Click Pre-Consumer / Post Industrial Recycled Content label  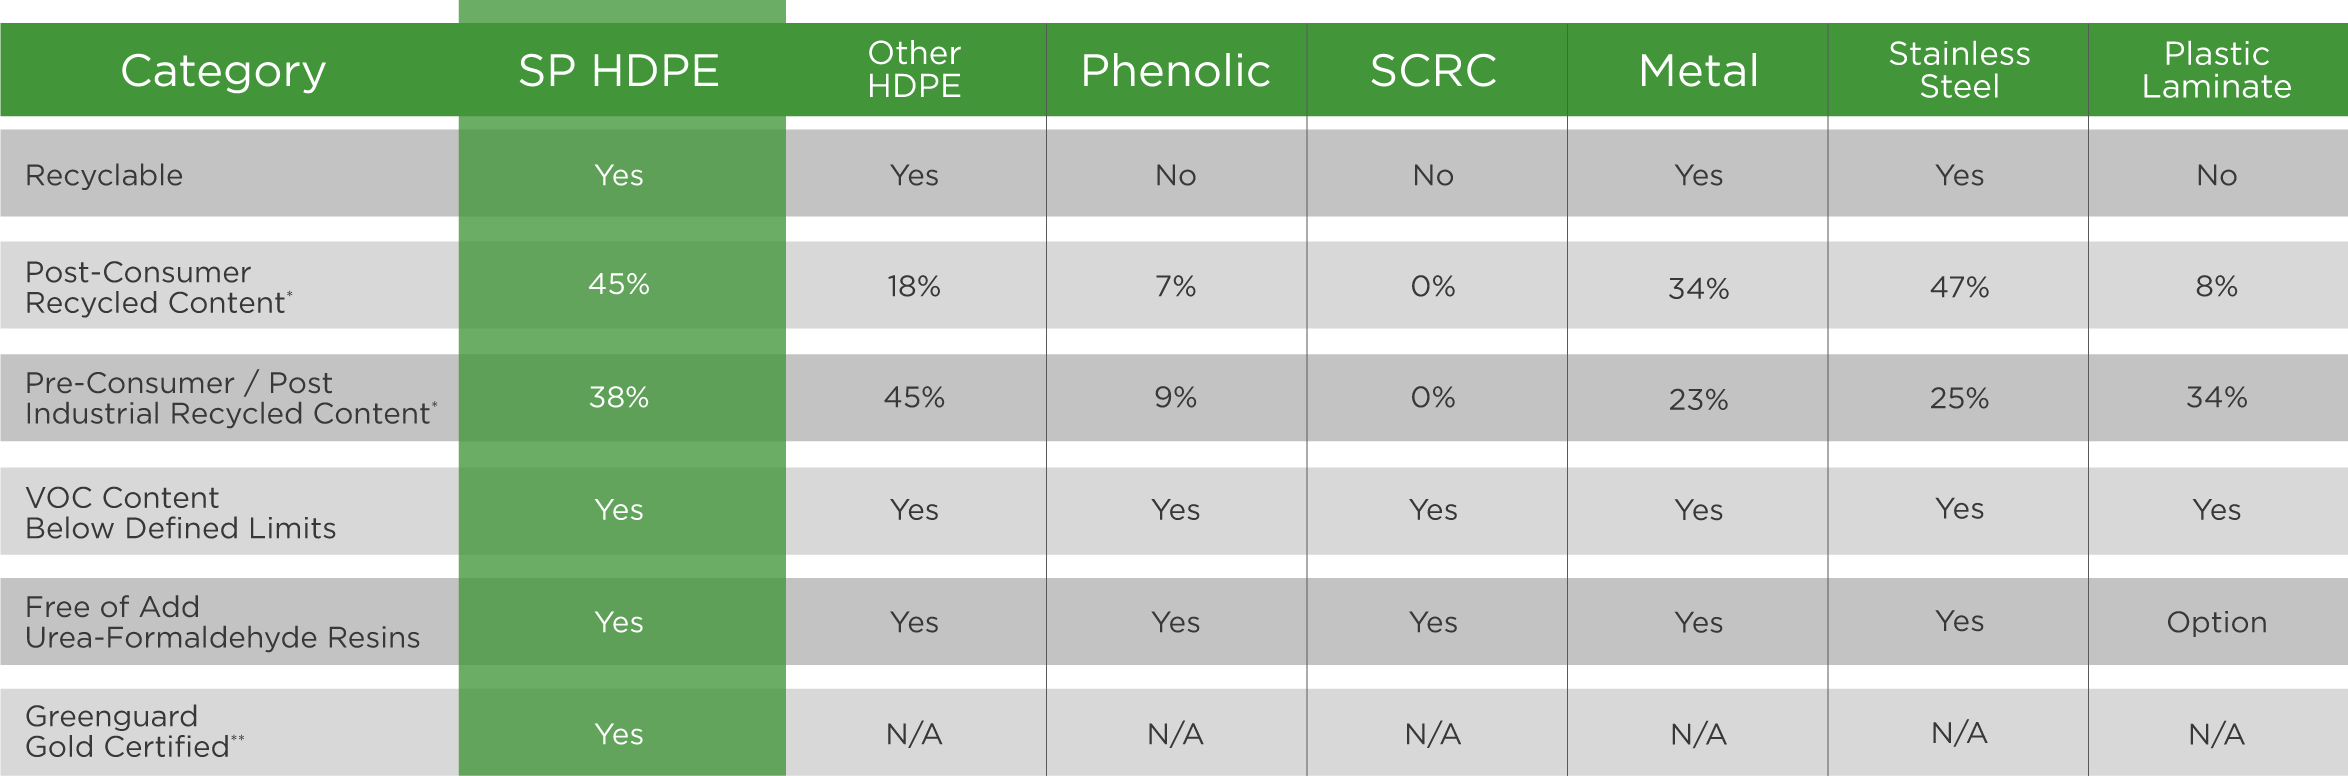pyautogui.click(x=231, y=398)
